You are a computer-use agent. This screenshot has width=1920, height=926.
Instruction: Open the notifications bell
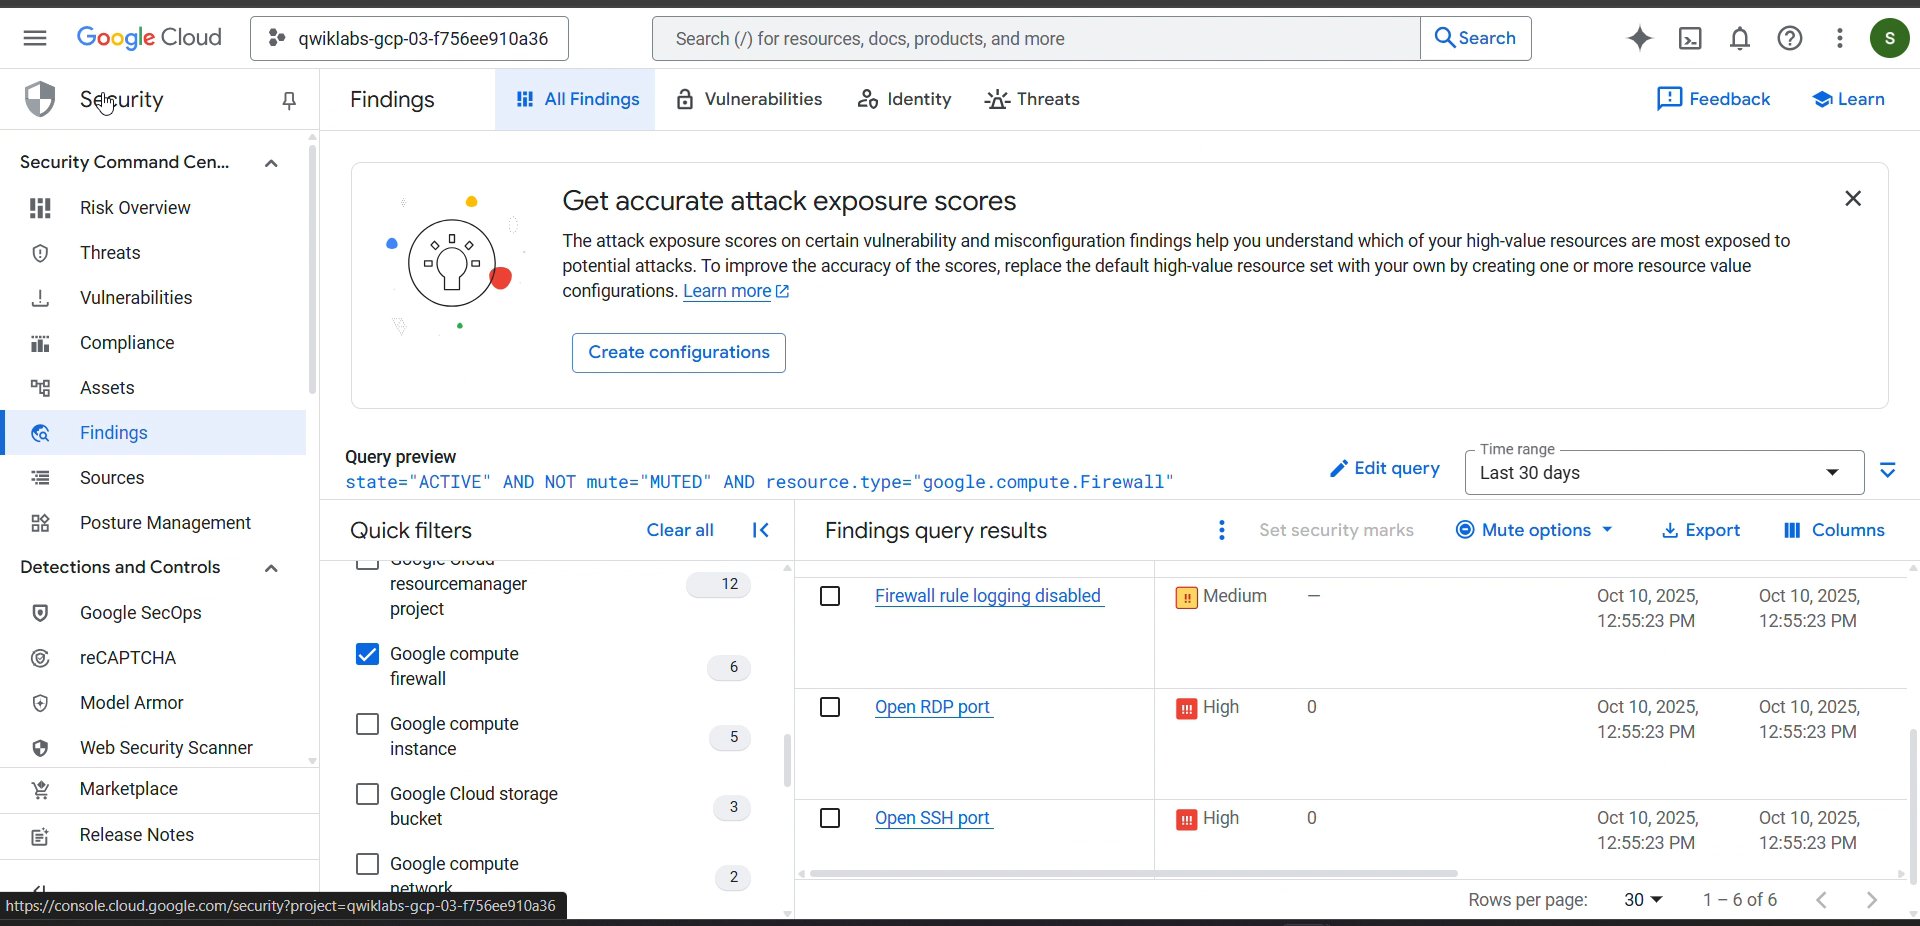[x=1740, y=38]
